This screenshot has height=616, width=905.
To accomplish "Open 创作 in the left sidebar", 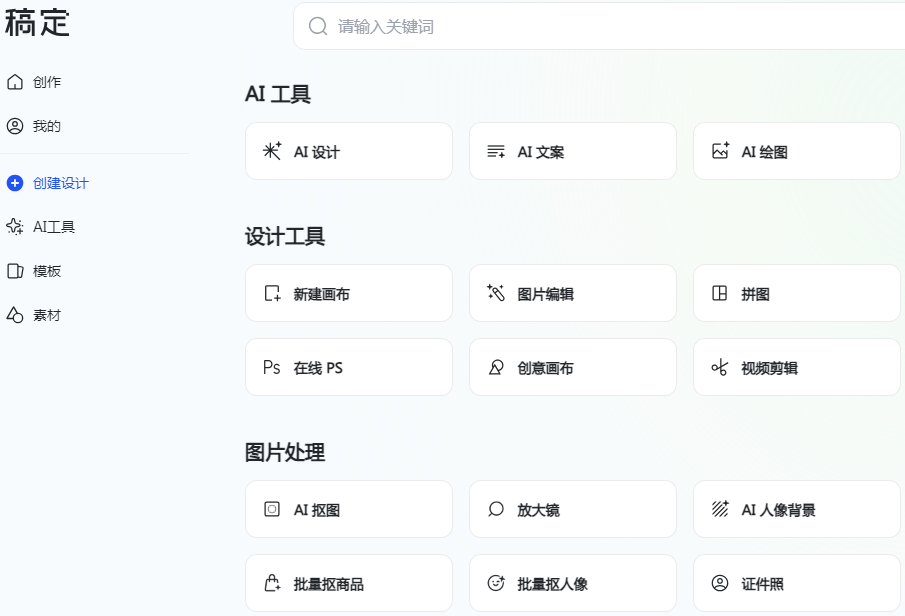I will [x=46, y=82].
